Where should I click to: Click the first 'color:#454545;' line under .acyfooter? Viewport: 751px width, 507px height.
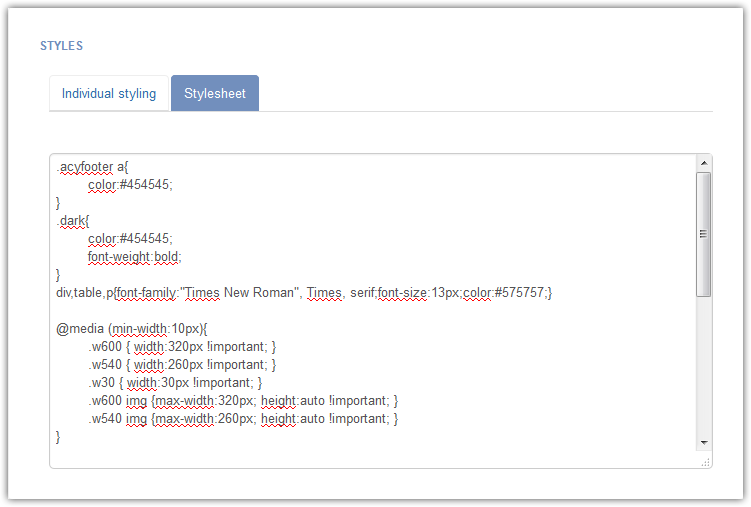130,185
